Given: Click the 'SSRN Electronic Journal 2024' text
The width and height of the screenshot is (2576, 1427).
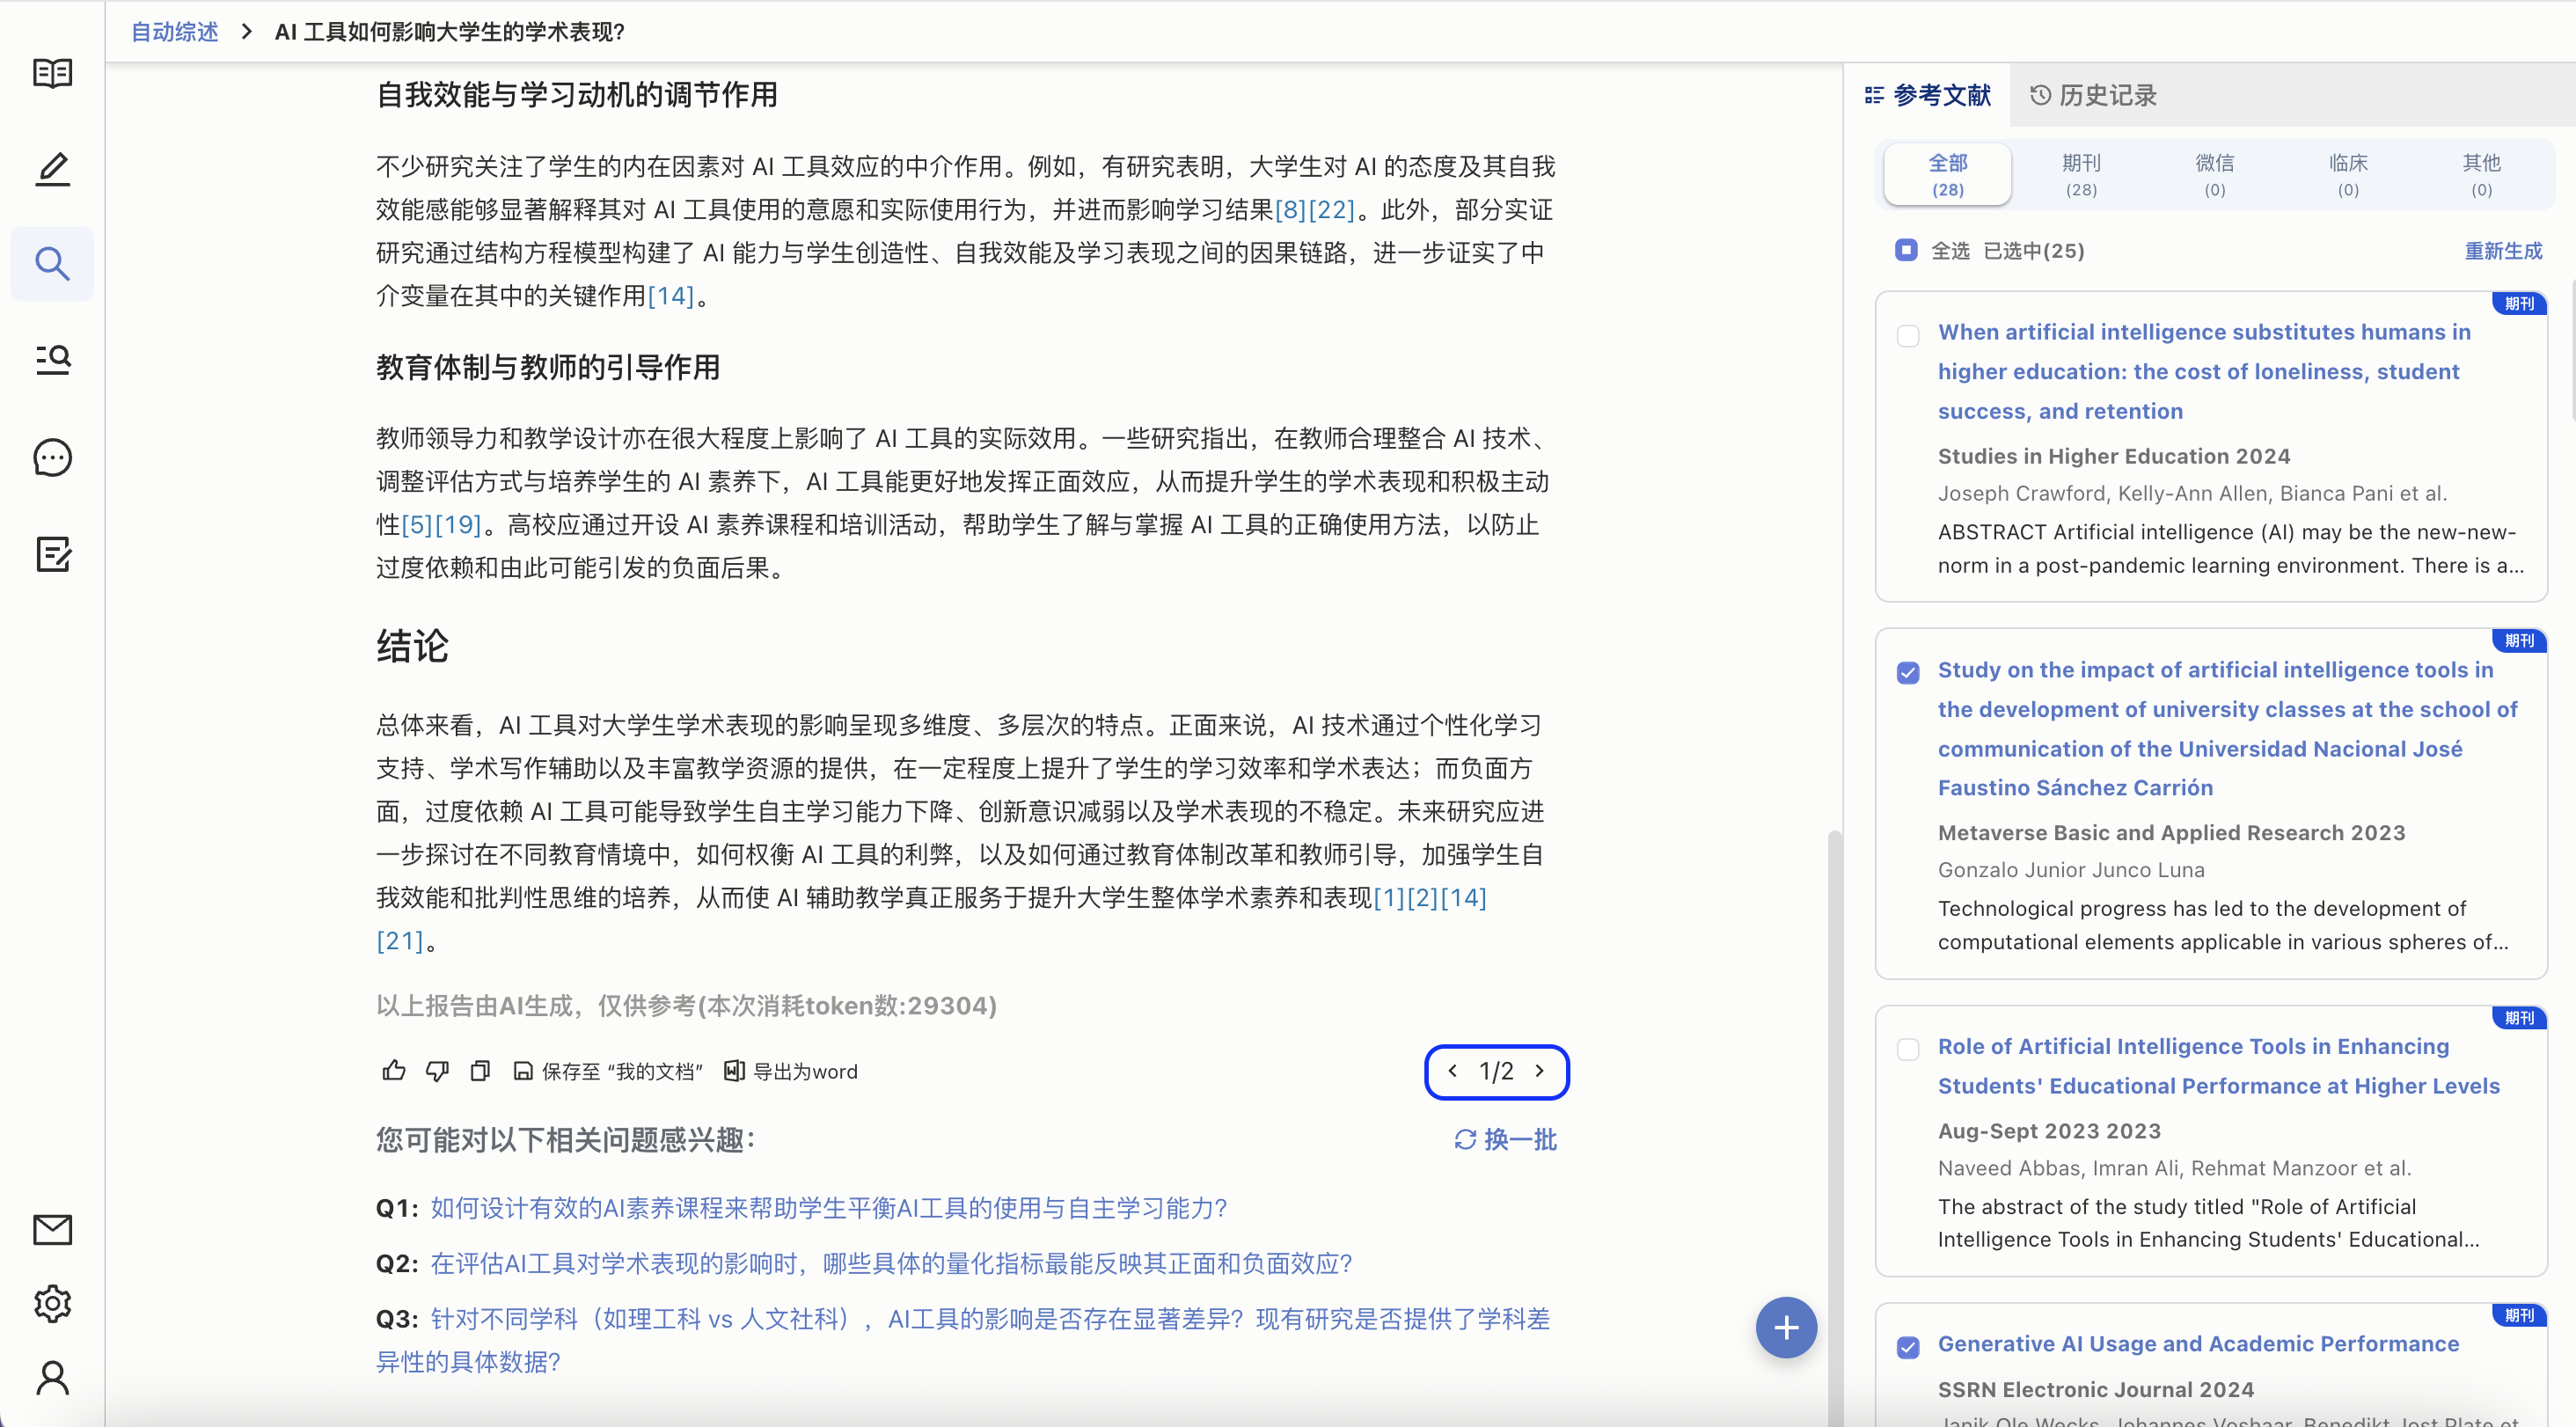Looking at the screenshot, I should [x=2095, y=1389].
